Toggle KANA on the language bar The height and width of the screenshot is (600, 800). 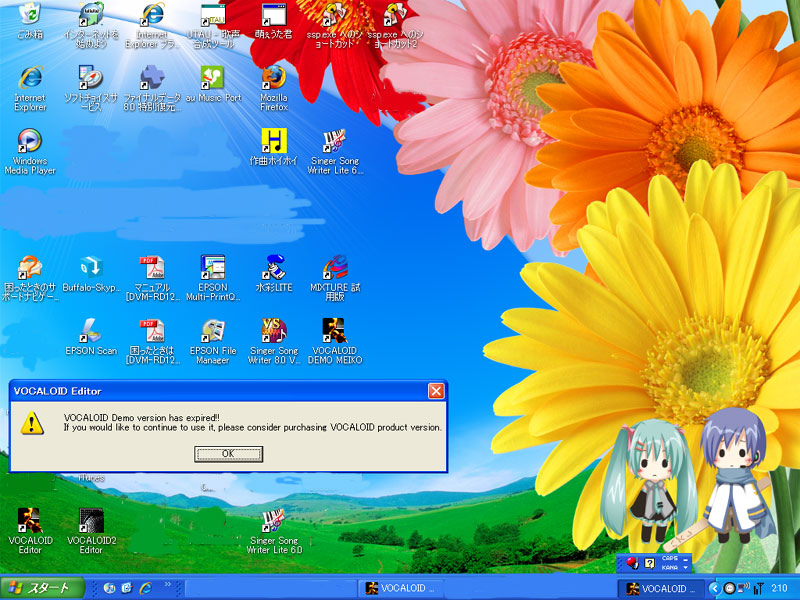(x=669, y=567)
